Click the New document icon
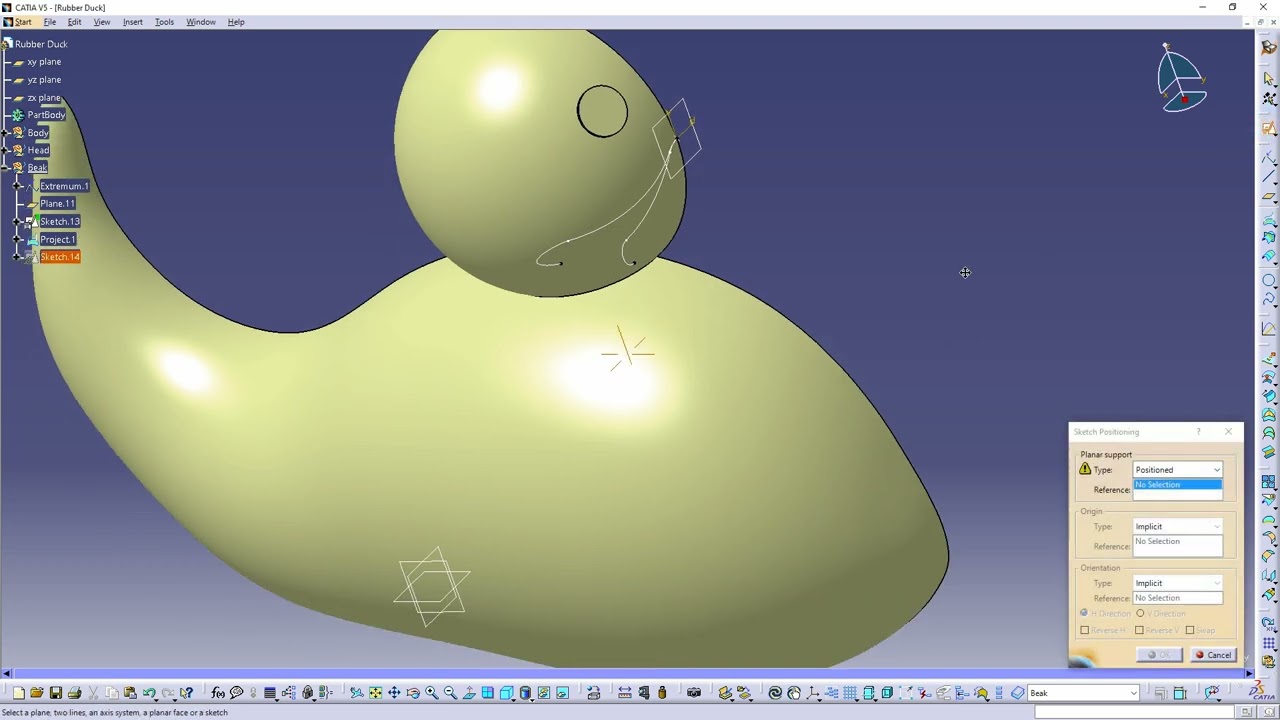Screen dimensions: 1280x720 18,693
